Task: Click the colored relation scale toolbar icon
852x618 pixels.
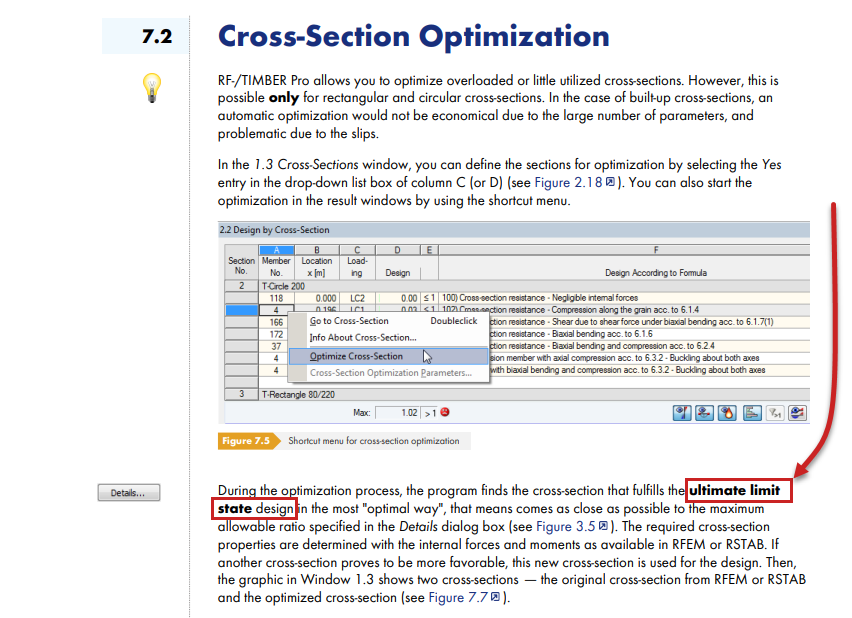Action: (x=751, y=412)
